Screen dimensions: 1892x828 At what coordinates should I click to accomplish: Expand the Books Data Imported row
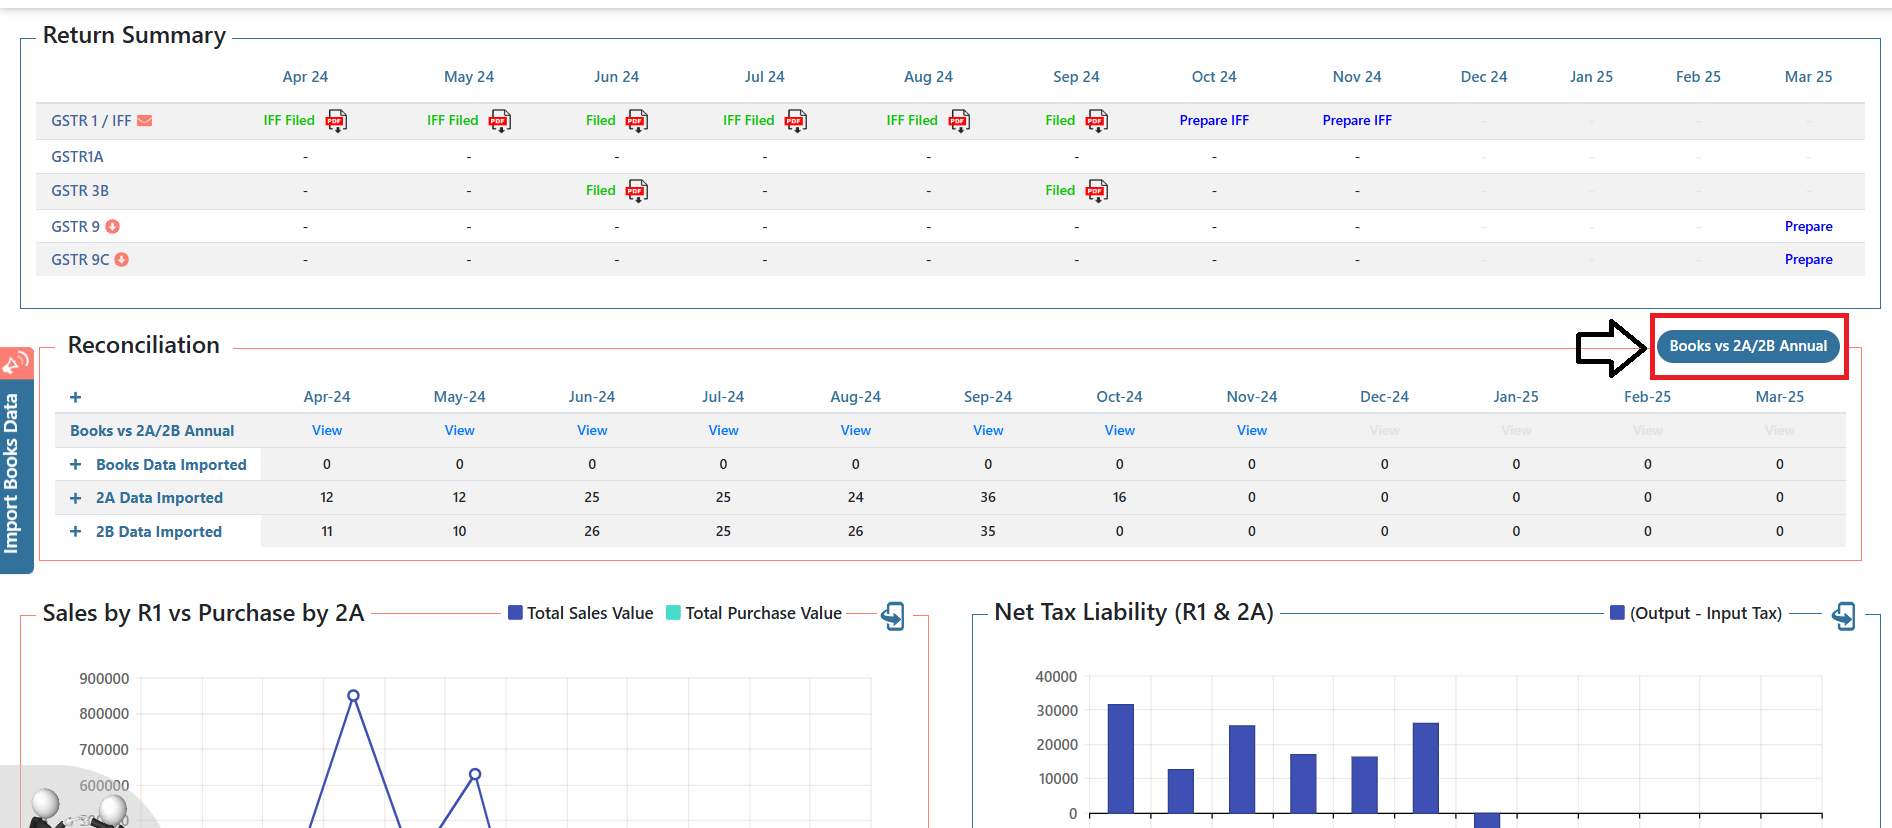(x=75, y=465)
